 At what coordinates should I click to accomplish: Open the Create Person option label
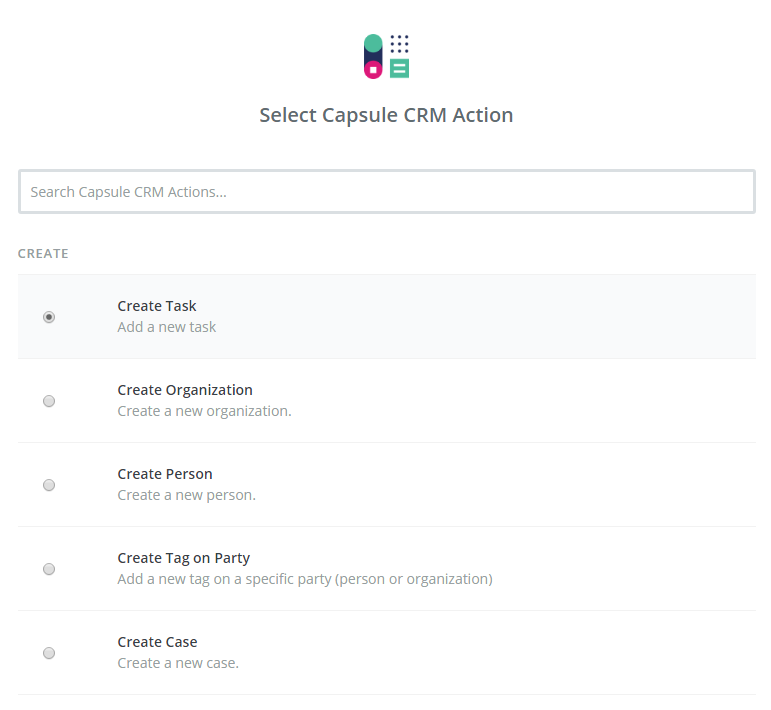165,474
